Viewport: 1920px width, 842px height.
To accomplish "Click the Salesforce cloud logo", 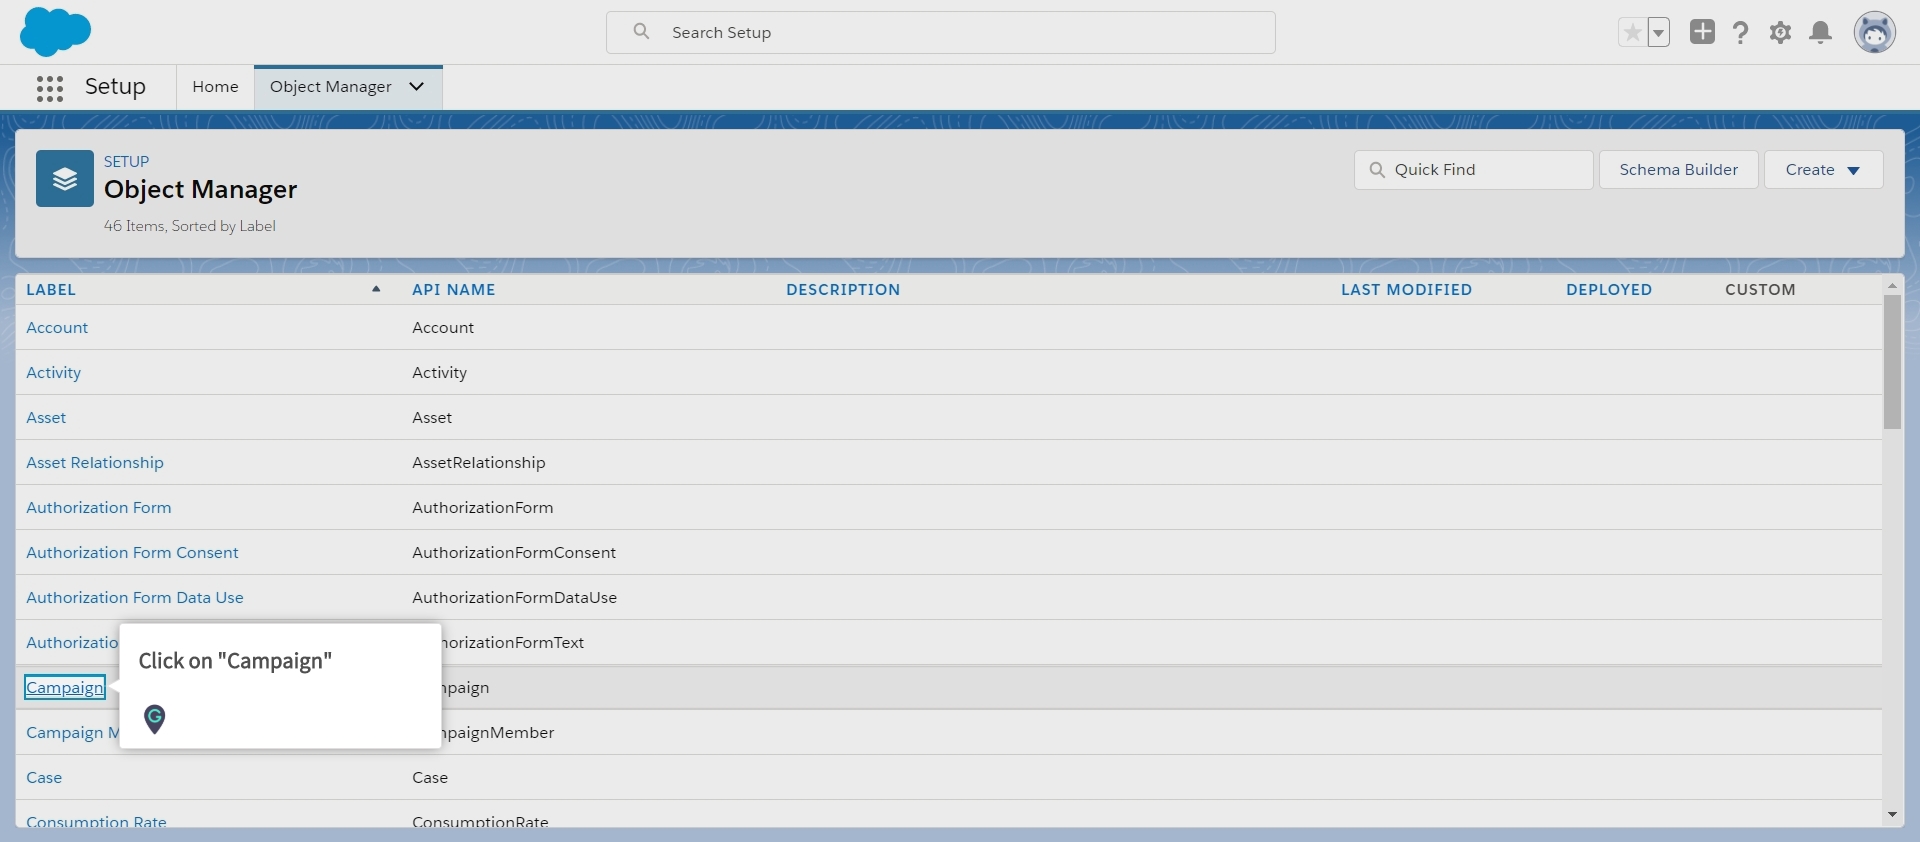I will point(56,31).
